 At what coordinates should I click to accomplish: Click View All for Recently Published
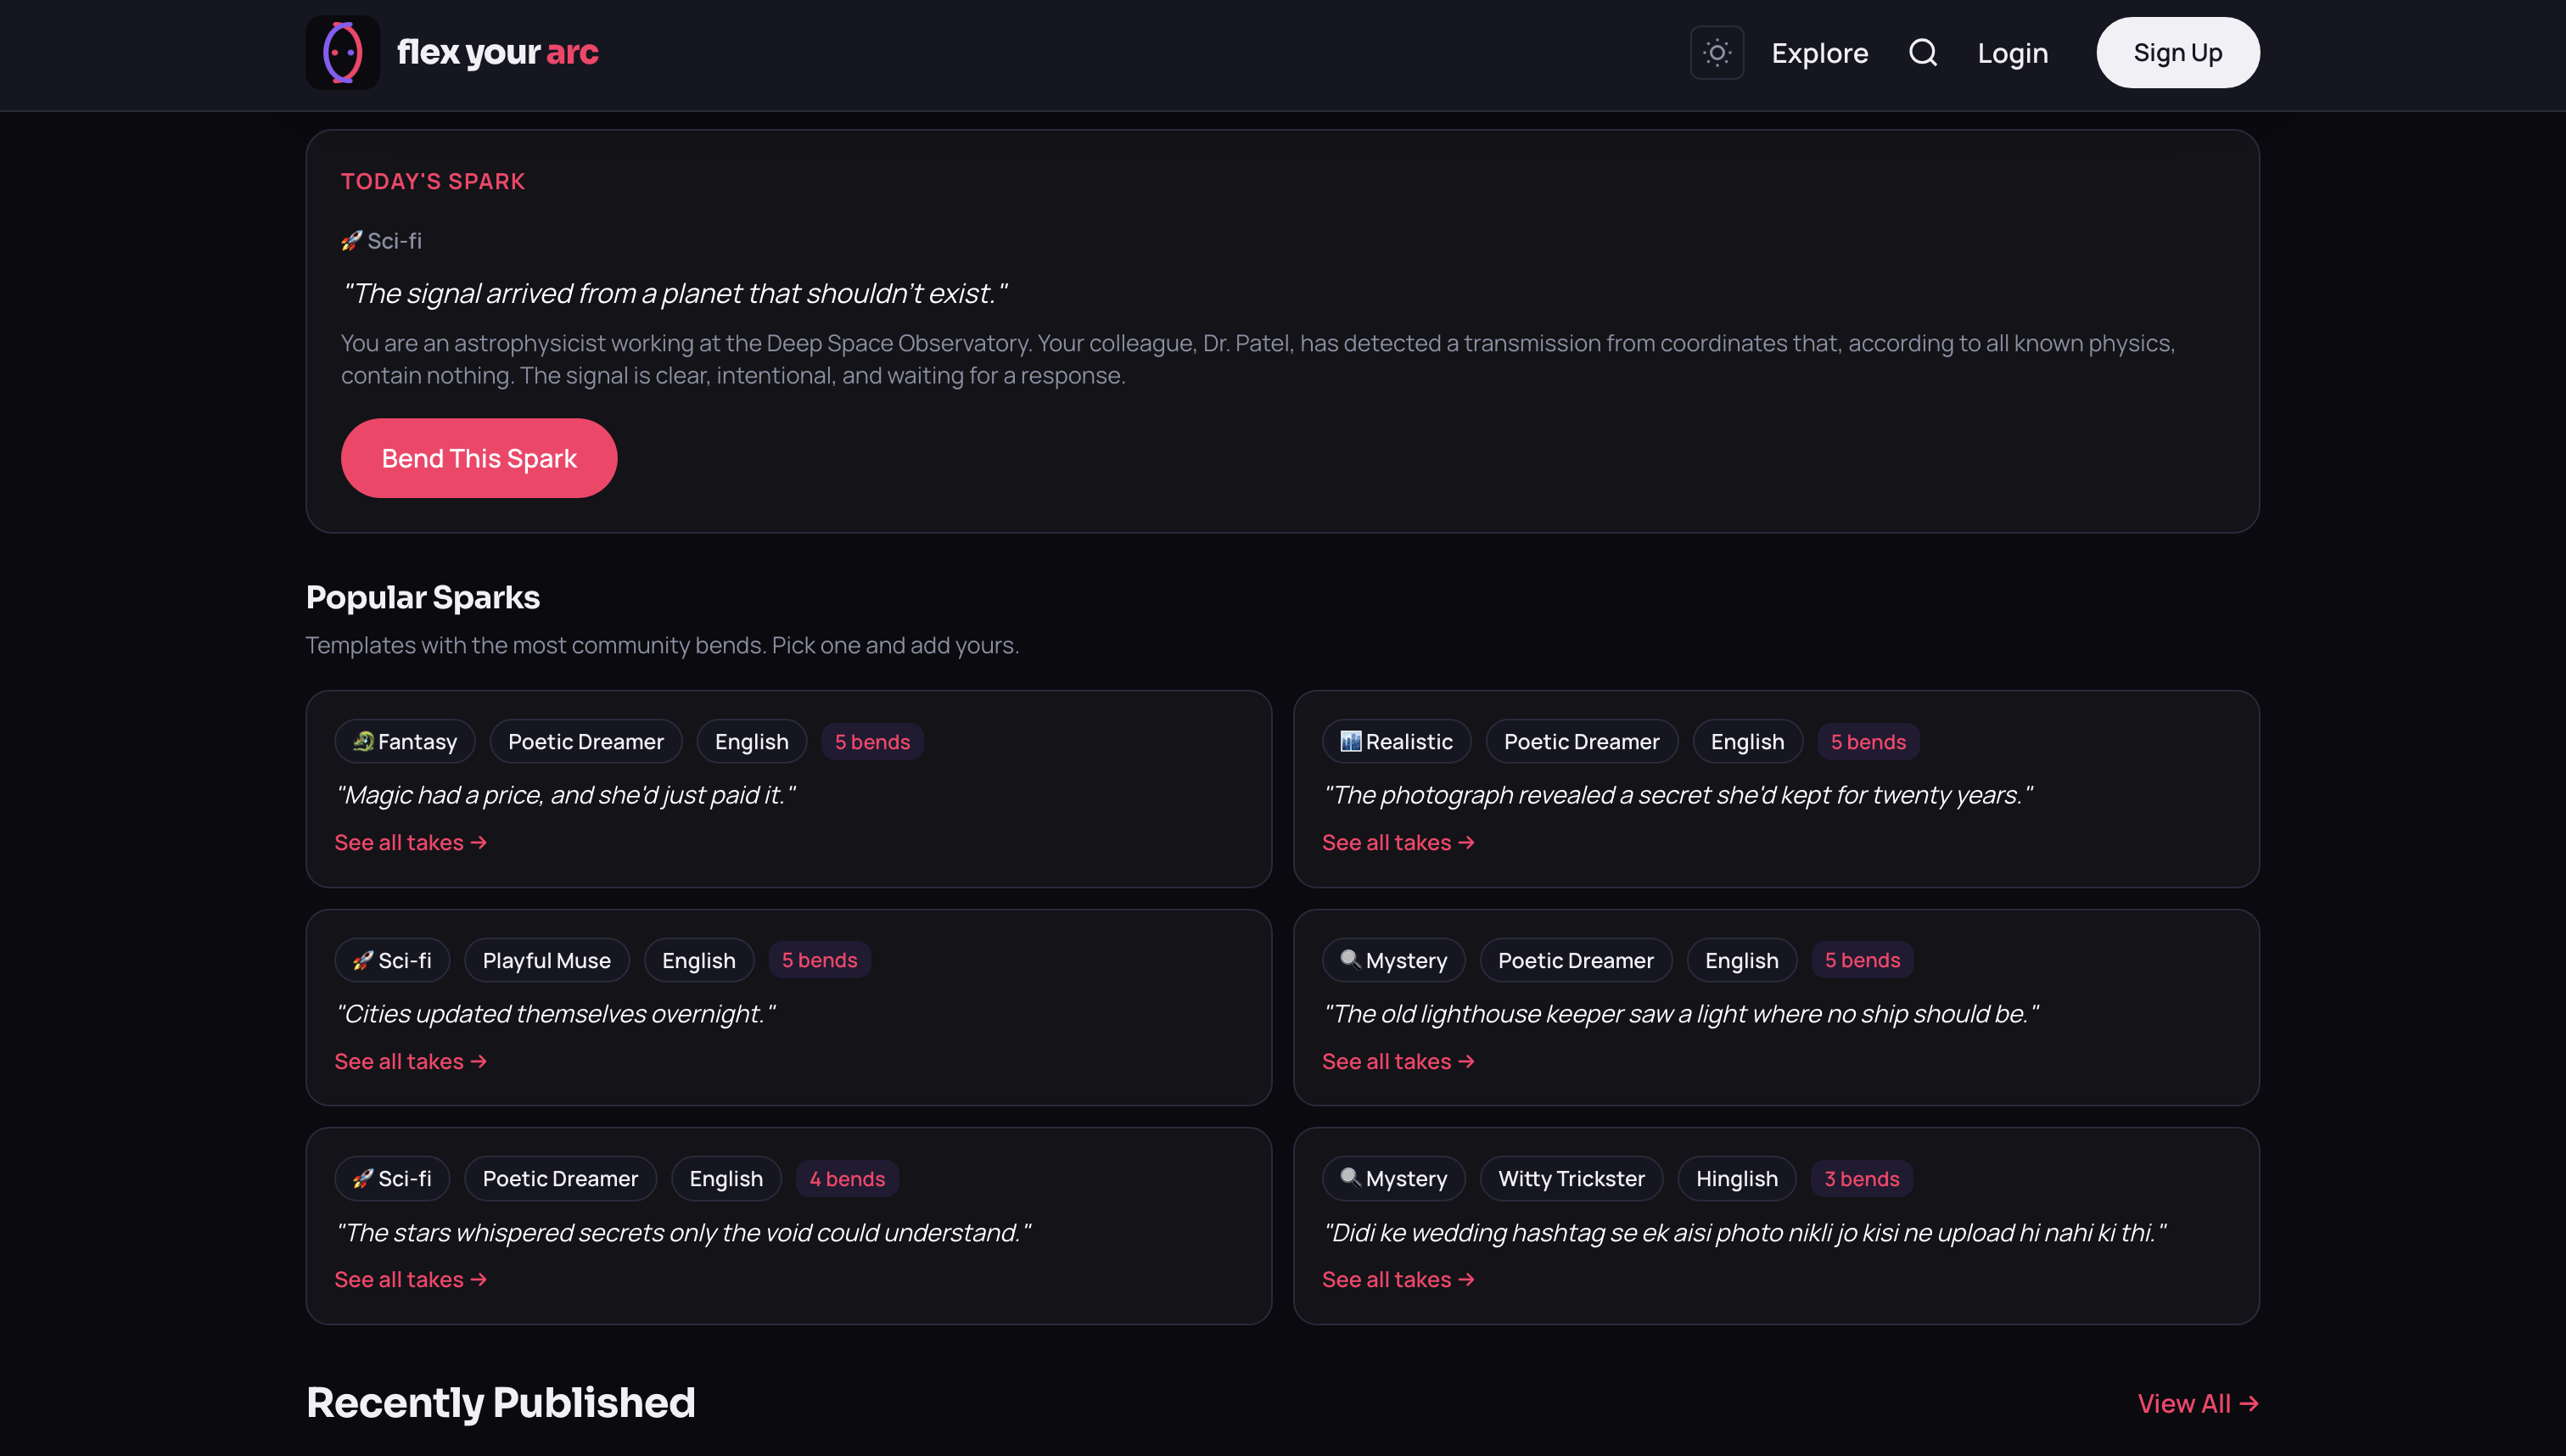(2197, 1403)
